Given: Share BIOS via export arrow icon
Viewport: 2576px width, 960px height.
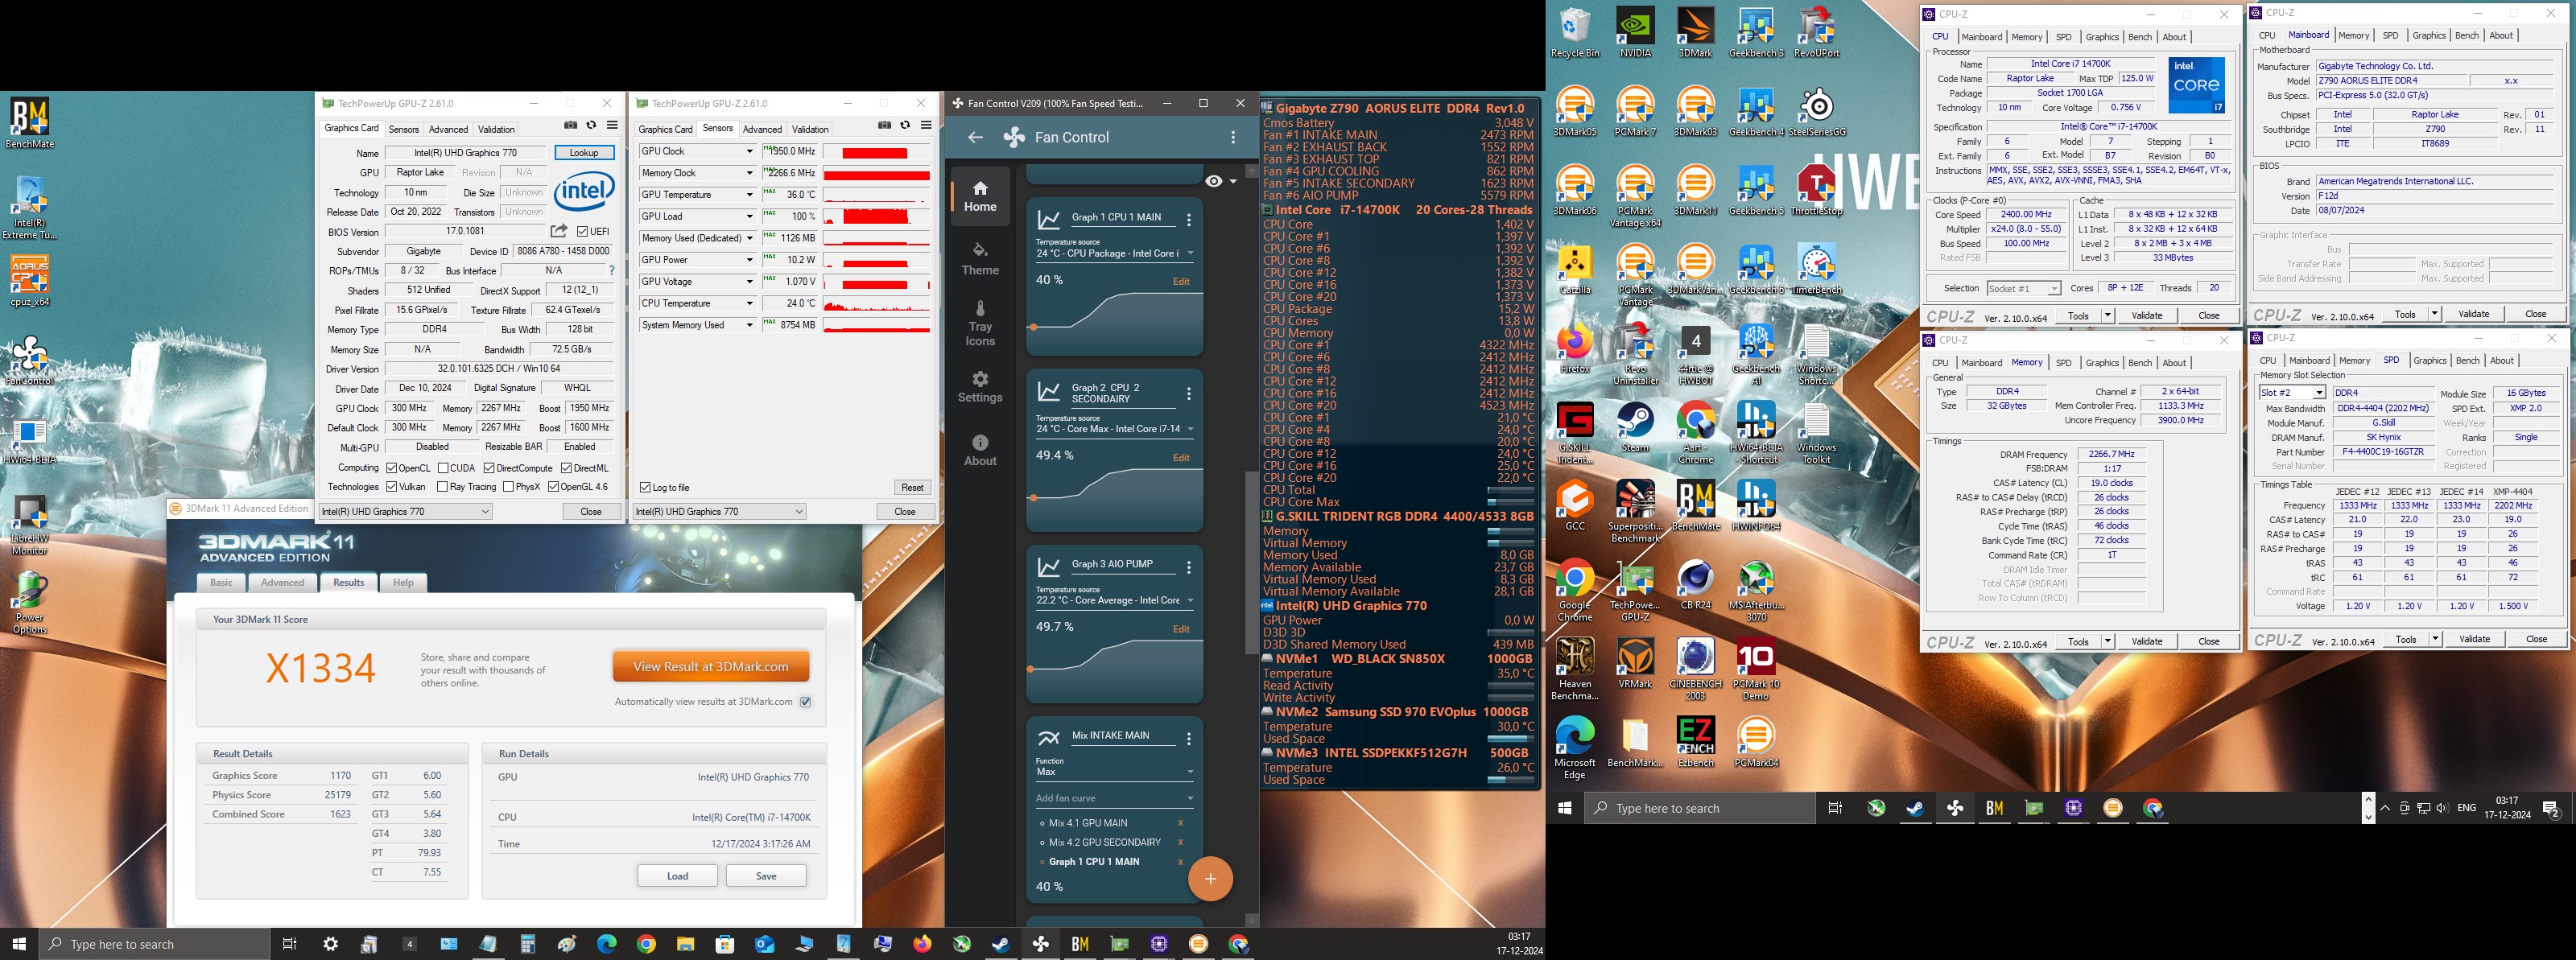Looking at the screenshot, I should 559,231.
